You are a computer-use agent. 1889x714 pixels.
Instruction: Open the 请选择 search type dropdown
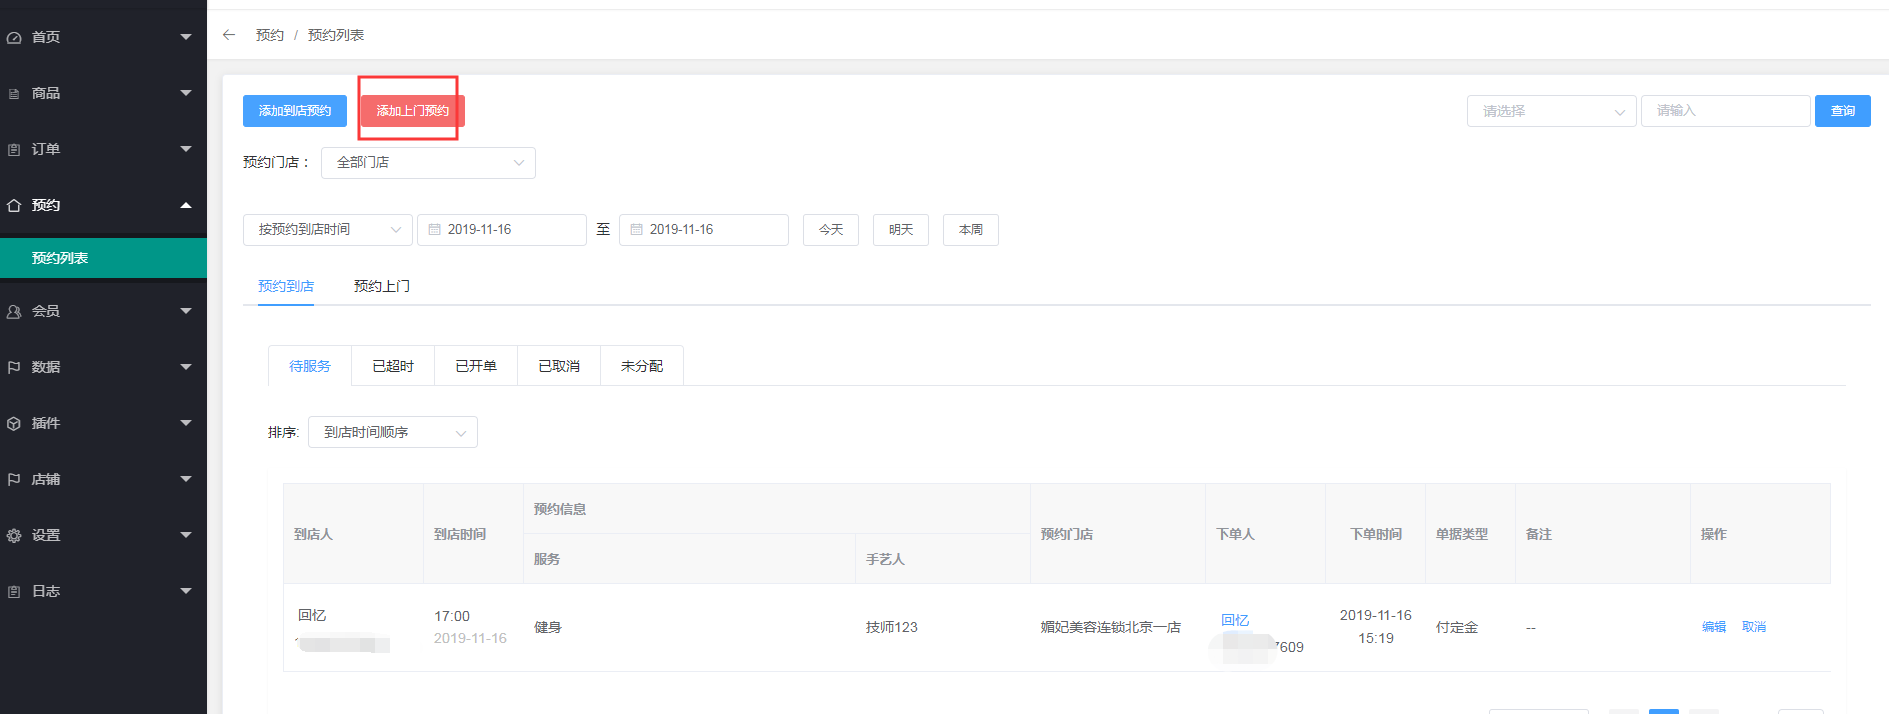(1551, 111)
